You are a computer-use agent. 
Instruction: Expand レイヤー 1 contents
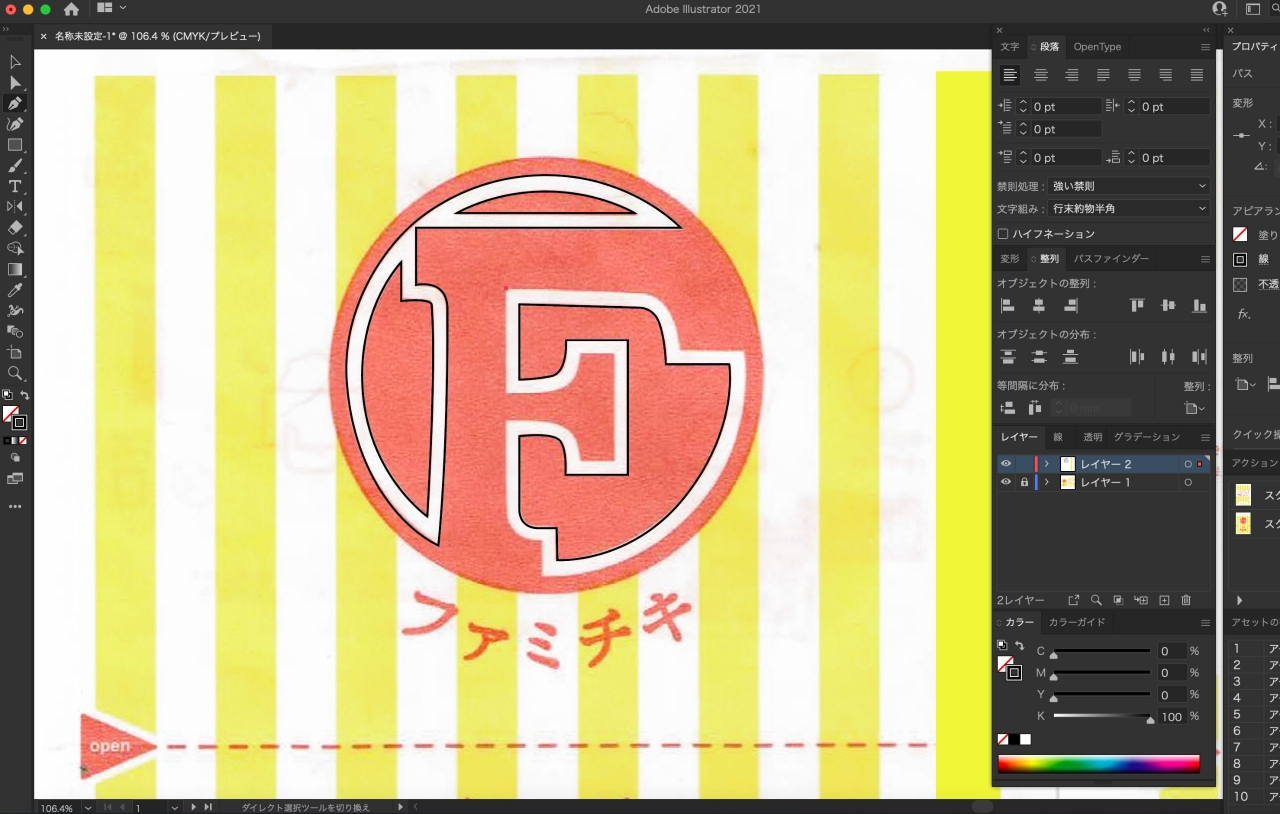tap(1047, 482)
